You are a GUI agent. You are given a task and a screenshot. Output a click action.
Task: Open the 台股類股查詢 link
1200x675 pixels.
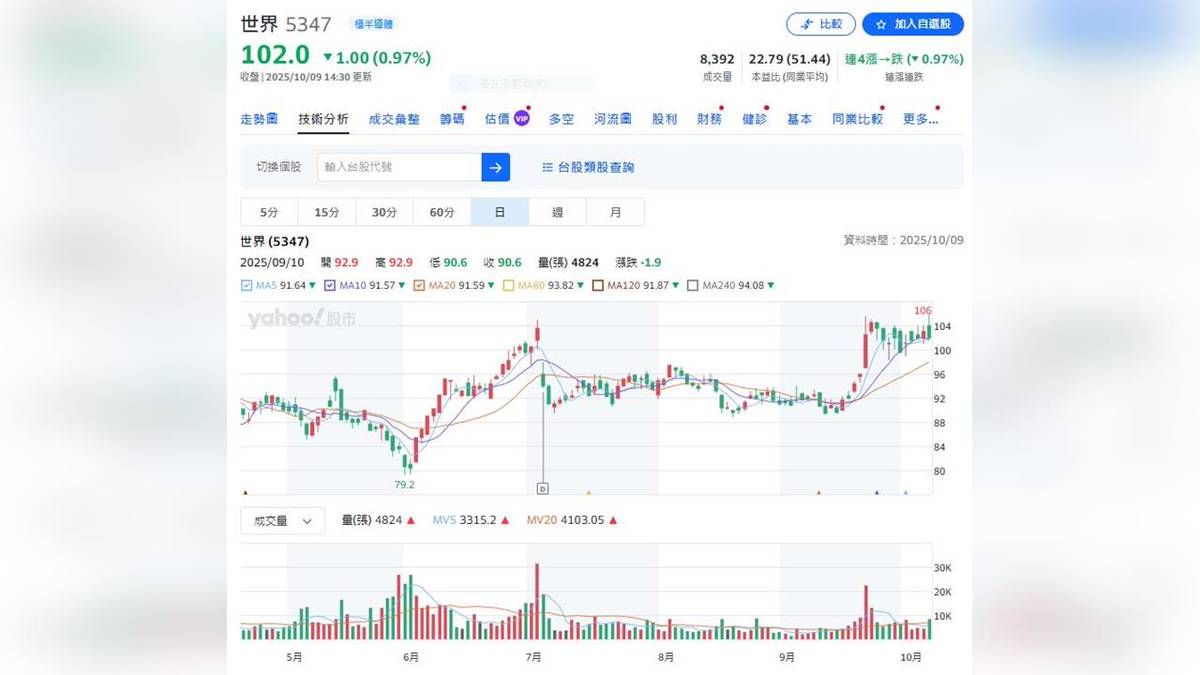pyautogui.click(x=595, y=167)
